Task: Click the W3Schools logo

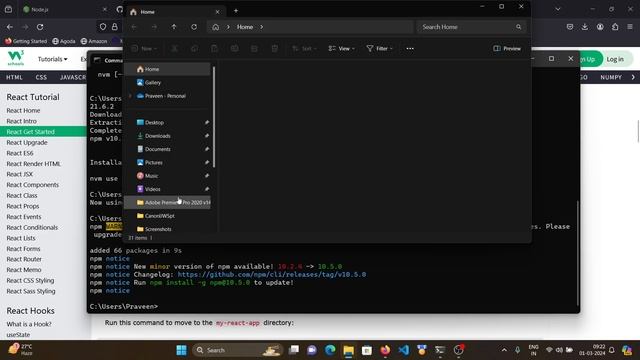Action: 16,59
